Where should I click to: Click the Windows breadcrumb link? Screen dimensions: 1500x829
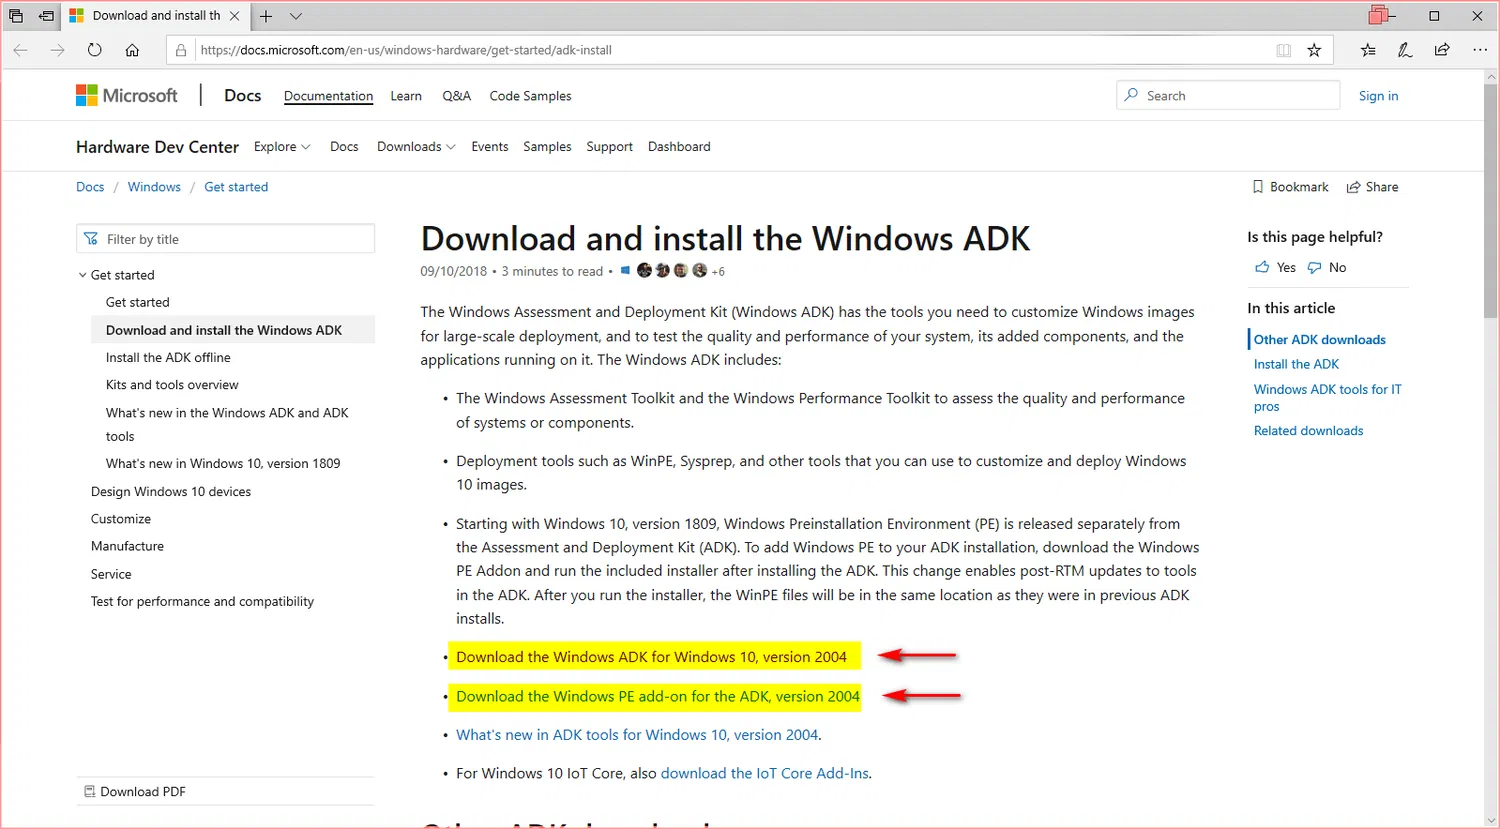pyautogui.click(x=154, y=187)
